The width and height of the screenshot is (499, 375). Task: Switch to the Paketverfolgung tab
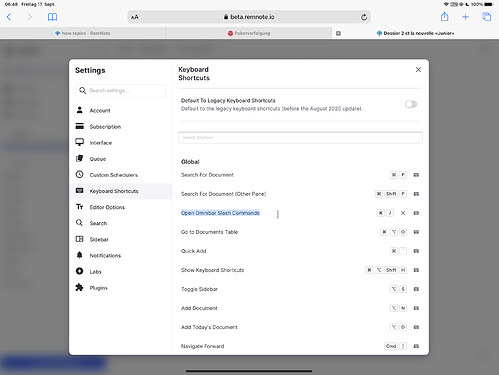pos(249,33)
